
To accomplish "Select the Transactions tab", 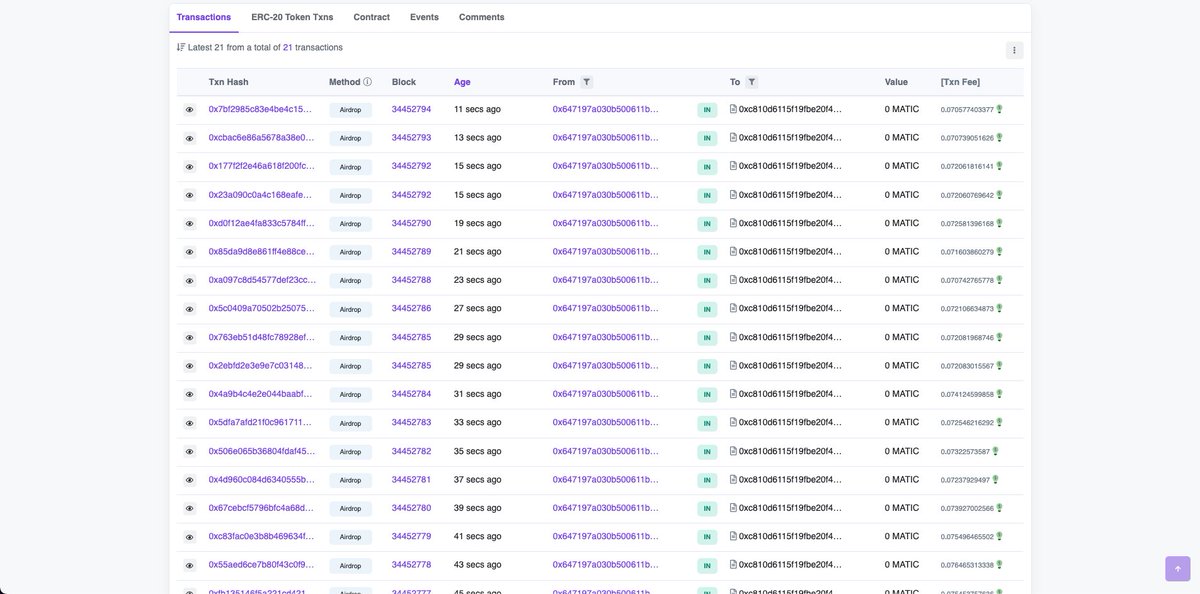I will click(x=204, y=17).
